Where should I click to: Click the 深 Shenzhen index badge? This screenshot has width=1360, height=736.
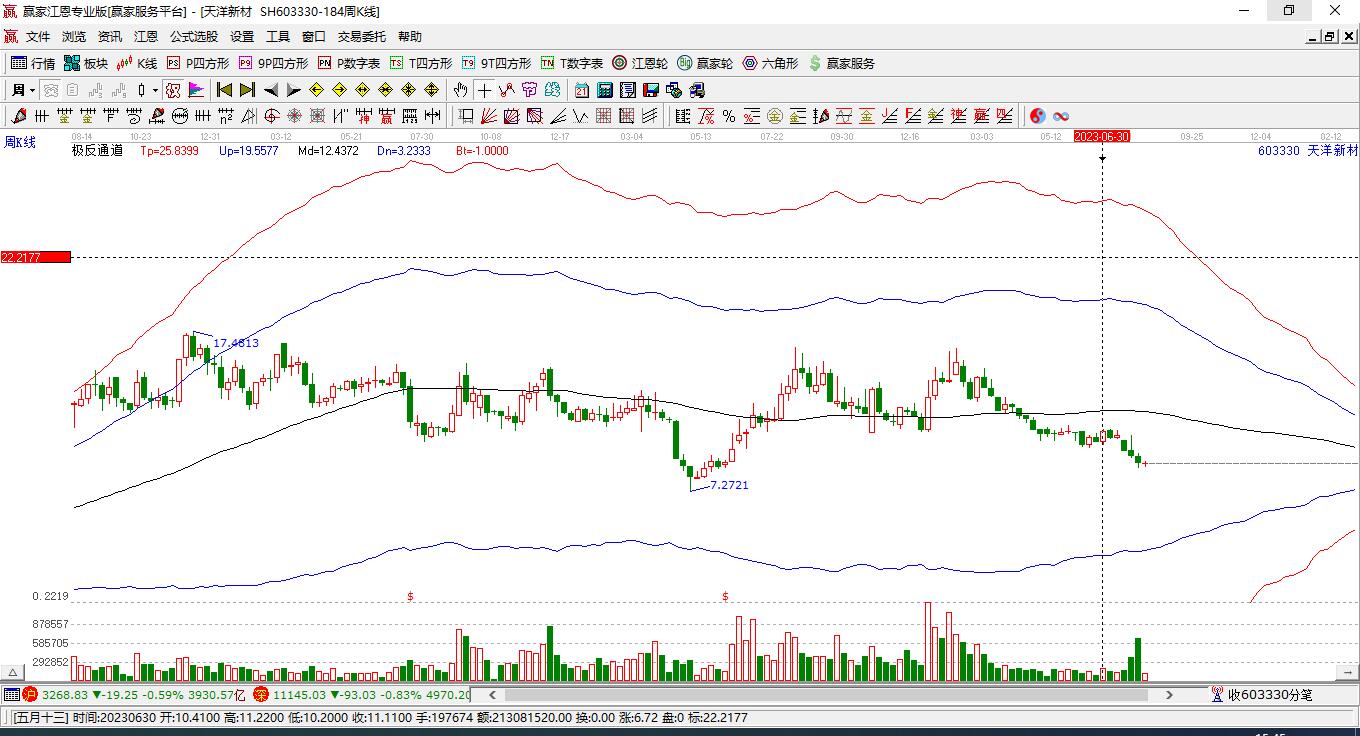click(260, 694)
